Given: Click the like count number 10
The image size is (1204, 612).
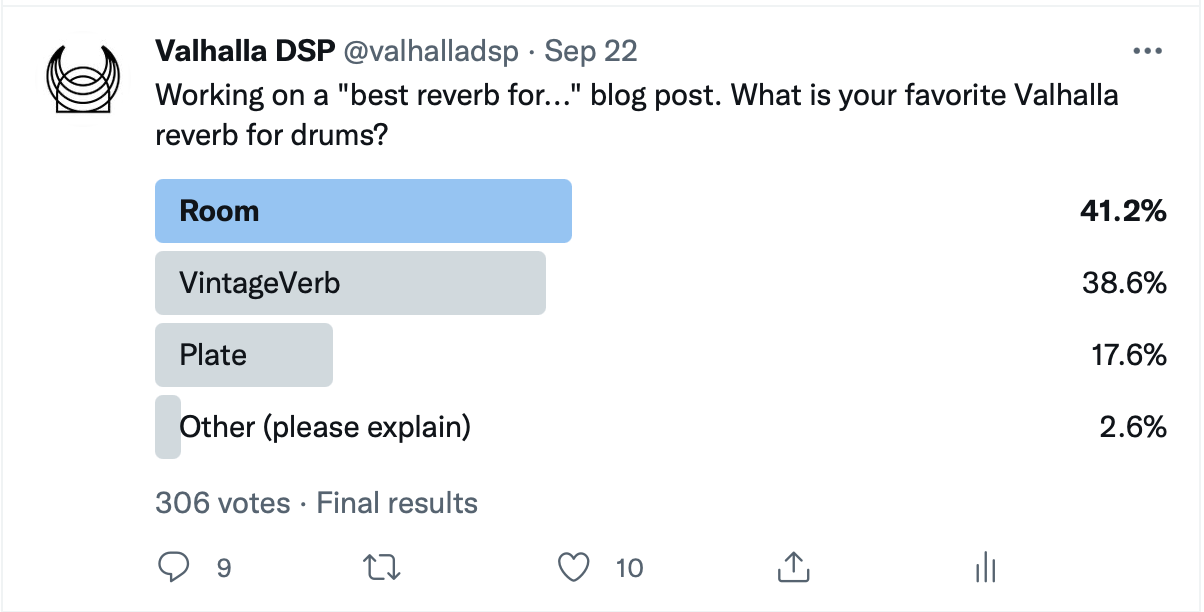Looking at the screenshot, I should click(x=629, y=569).
